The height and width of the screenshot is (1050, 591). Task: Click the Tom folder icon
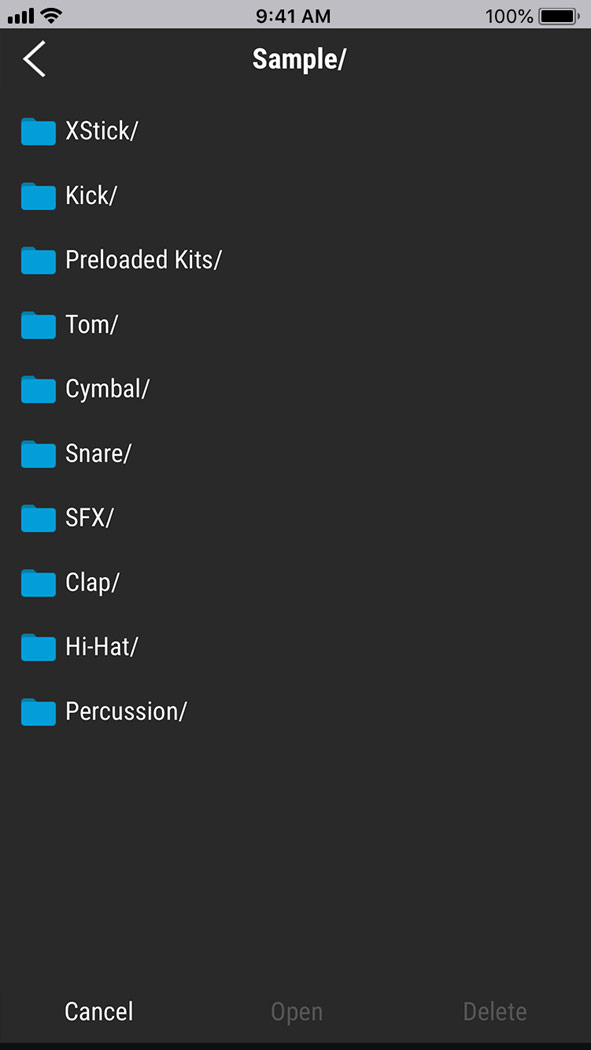(x=37, y=325)
